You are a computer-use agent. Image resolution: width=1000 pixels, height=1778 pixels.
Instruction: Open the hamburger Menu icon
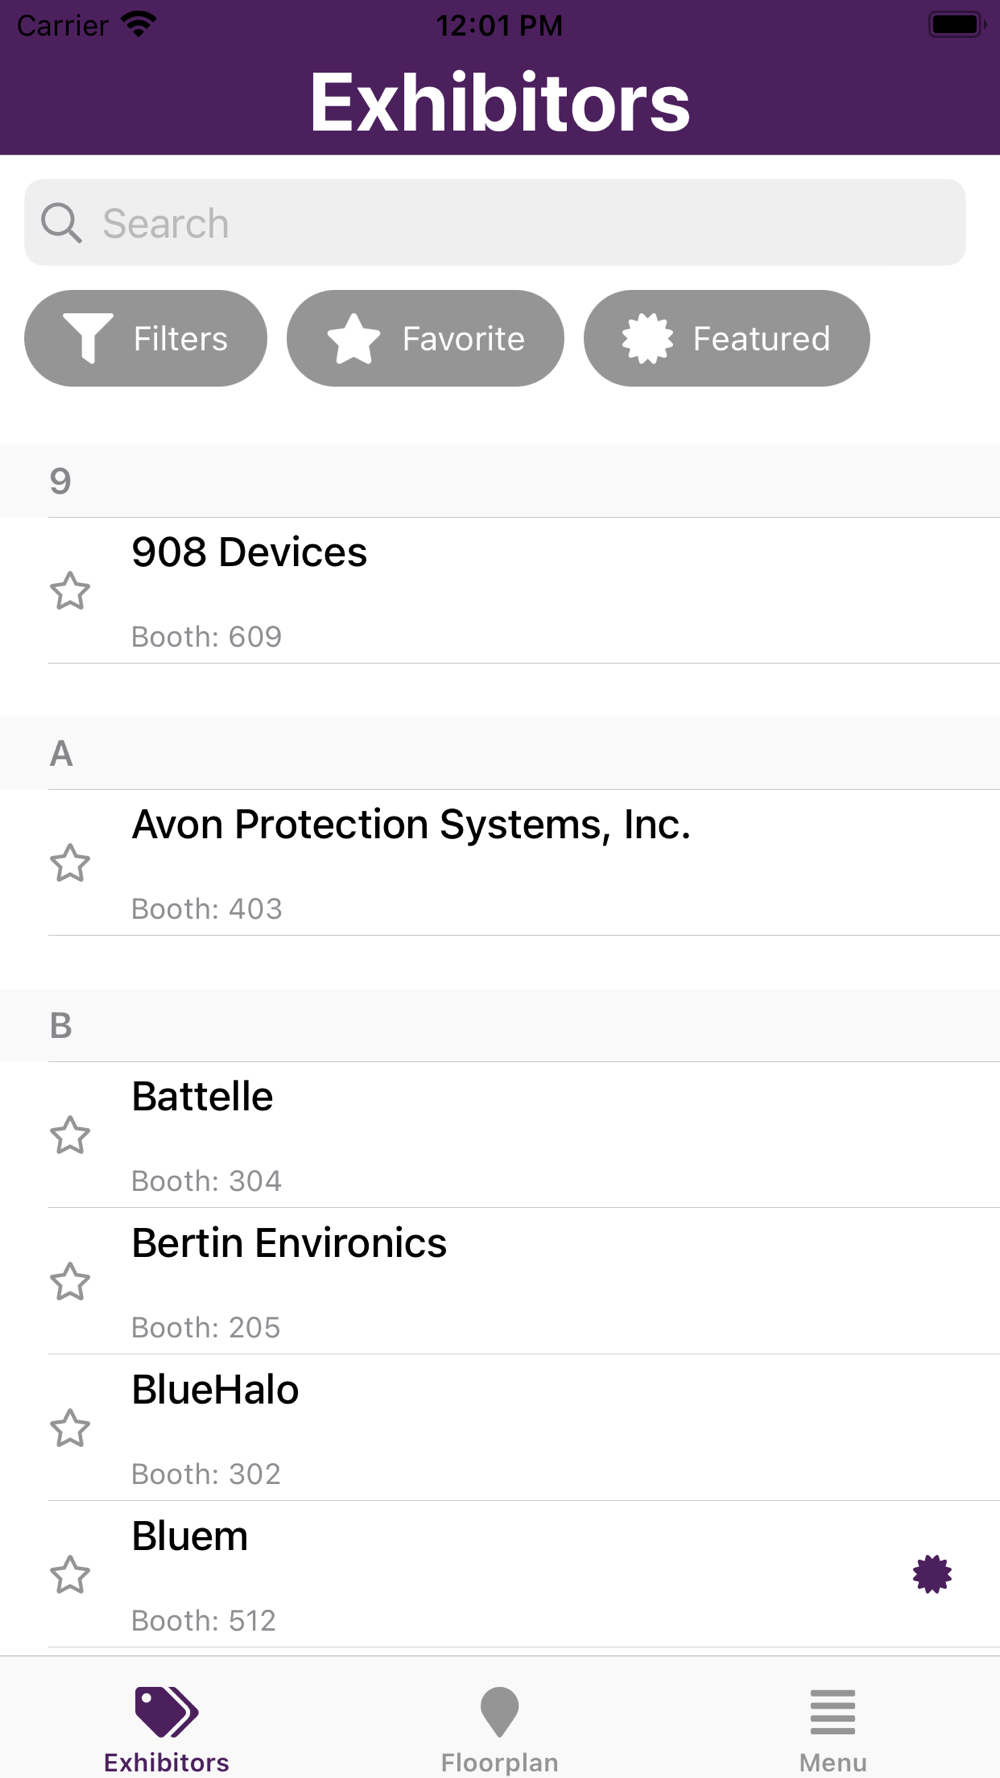(833, 1711)
